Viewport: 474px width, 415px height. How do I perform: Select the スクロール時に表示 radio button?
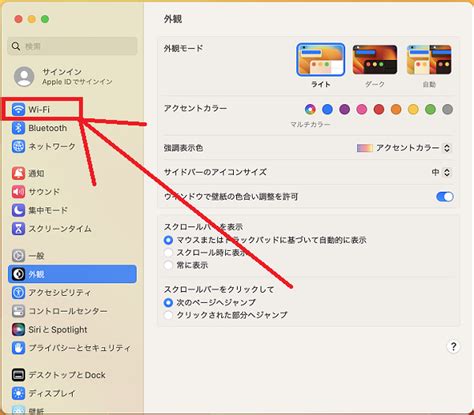168,253
